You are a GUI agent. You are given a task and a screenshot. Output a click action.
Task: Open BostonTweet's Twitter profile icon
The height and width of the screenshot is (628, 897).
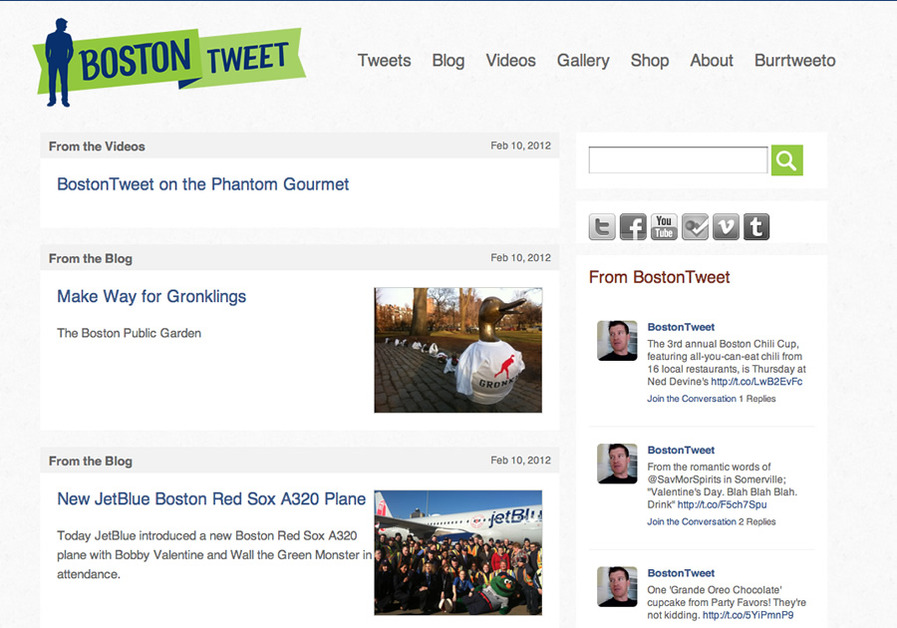[602, 227]
